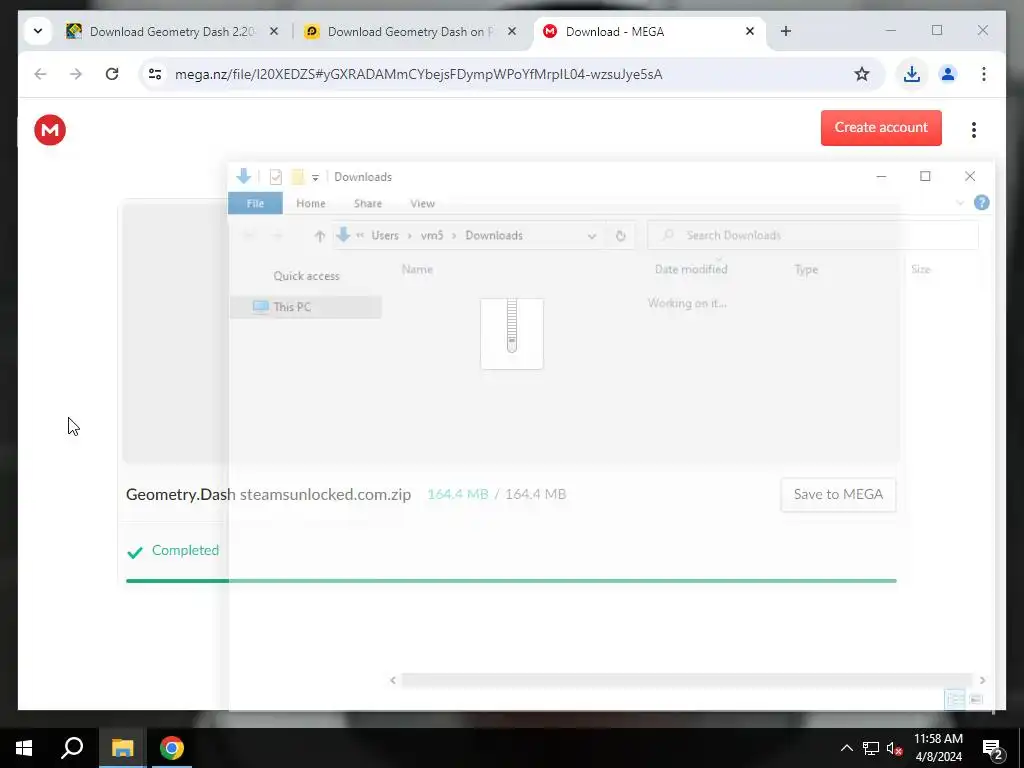Go forward in Chrome history
1024x768 pixels.
(76, 74)
